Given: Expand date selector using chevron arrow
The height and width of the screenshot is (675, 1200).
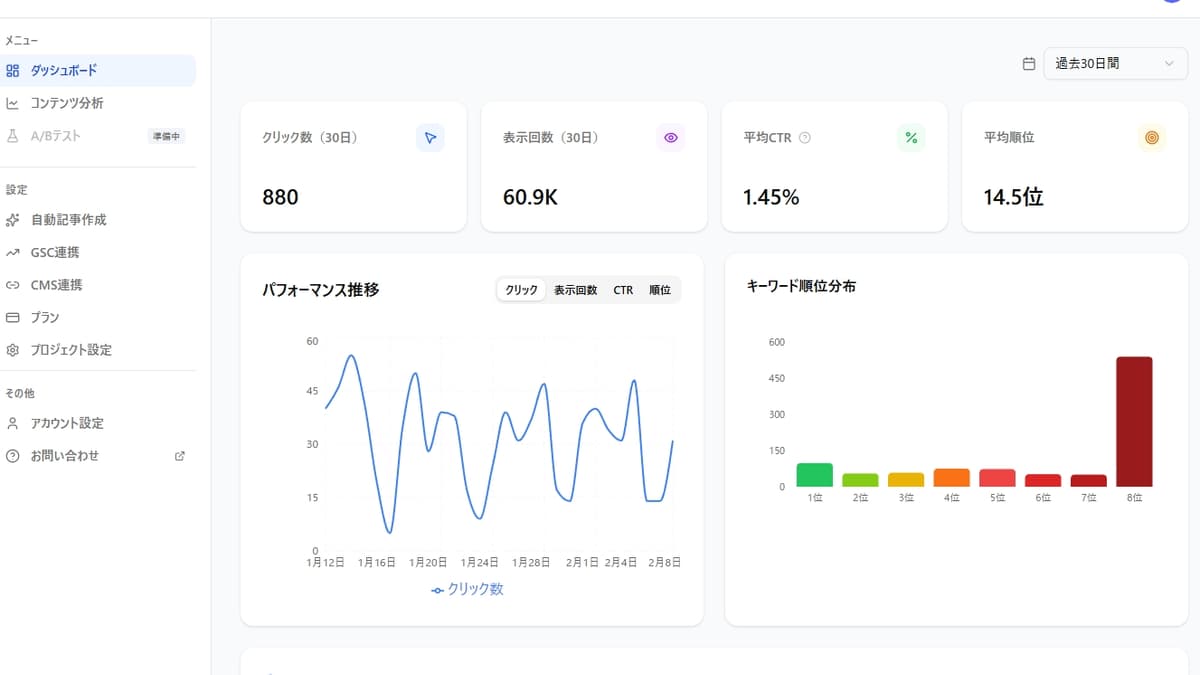Looking at the screenshot, I should coord(1169,64).
